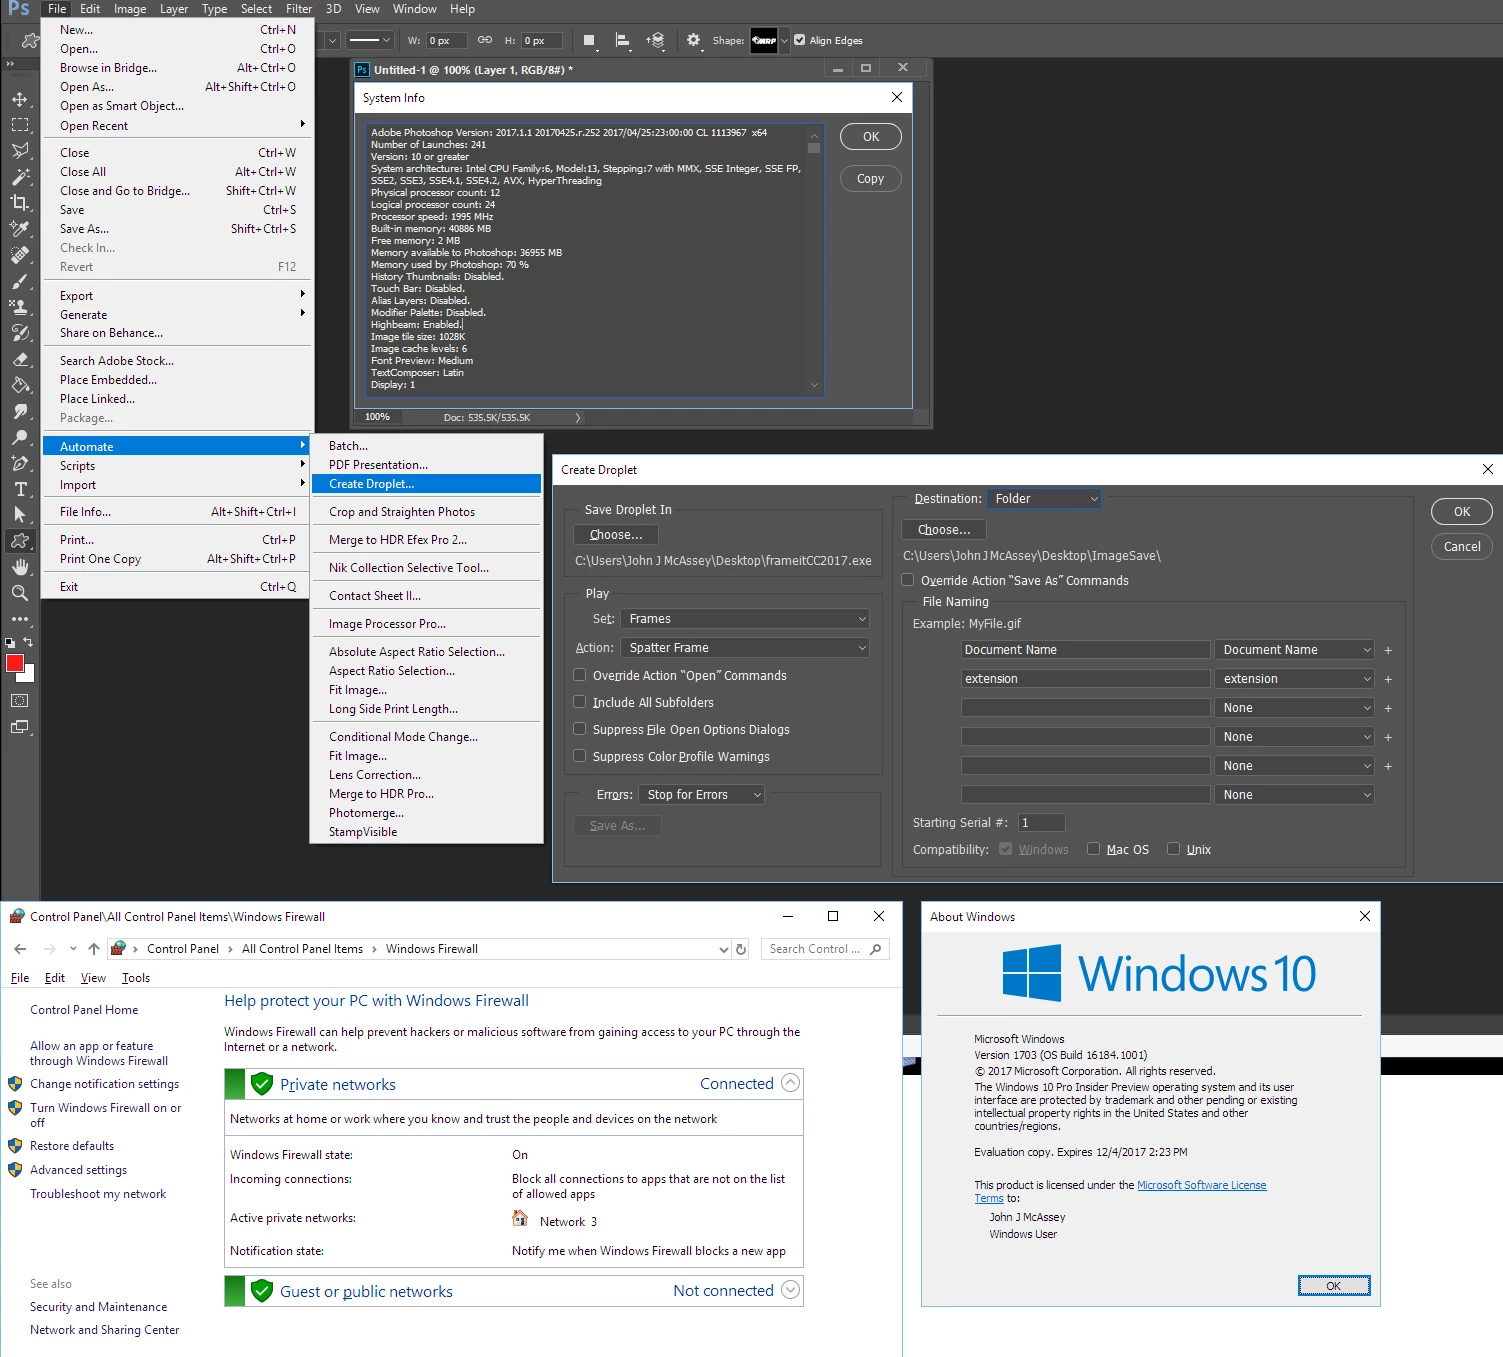Select the Magic Wand tool
This screenshot has width=1503, height=1357.
click(x=19, y=177)
